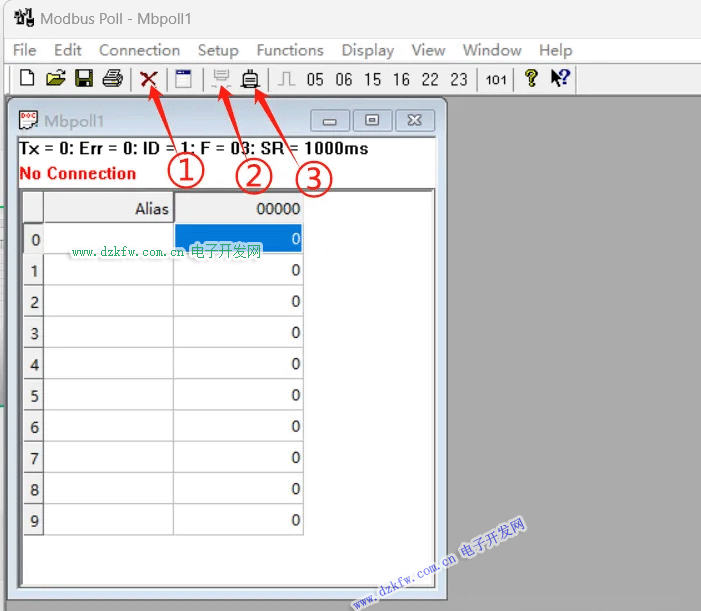
Task: Select the value cell in row 8
Action: [239, 489]
